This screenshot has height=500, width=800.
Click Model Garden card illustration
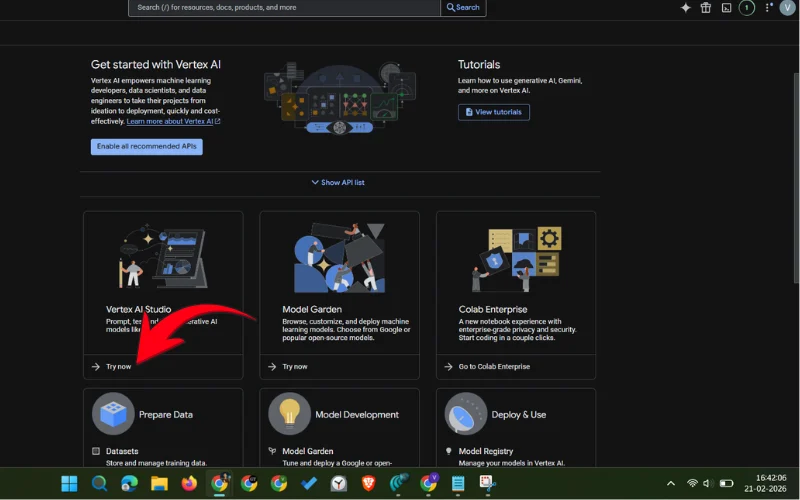coord(339,258)
